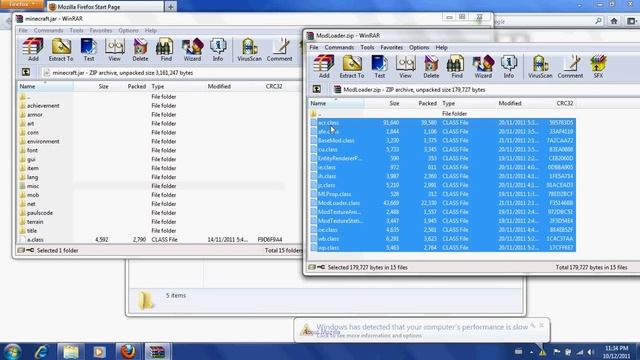
Task: Click SFX icon in ModLoader.zip window
Action: [x=598, y=67]
